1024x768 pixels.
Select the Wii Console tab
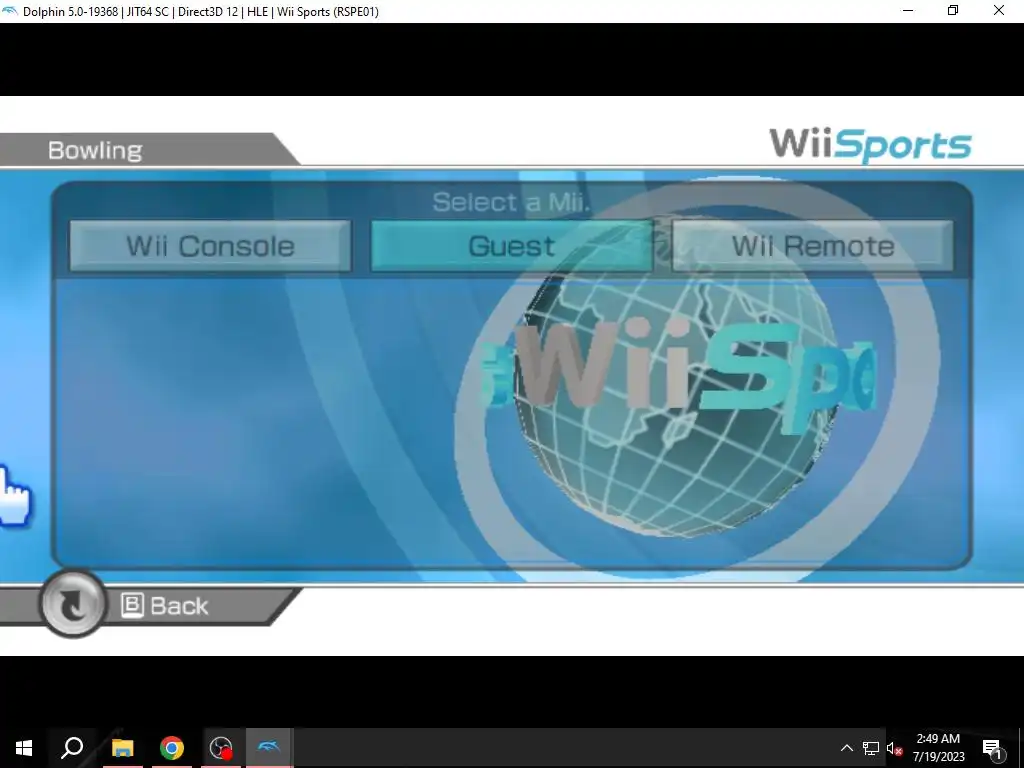(x=210, y=246)
